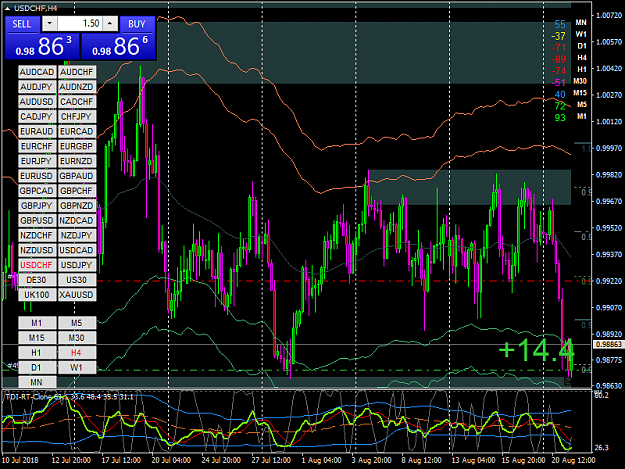Switch timeframe to D1
The width and height of the screenshot is (625, 469).
pos(37,367)
